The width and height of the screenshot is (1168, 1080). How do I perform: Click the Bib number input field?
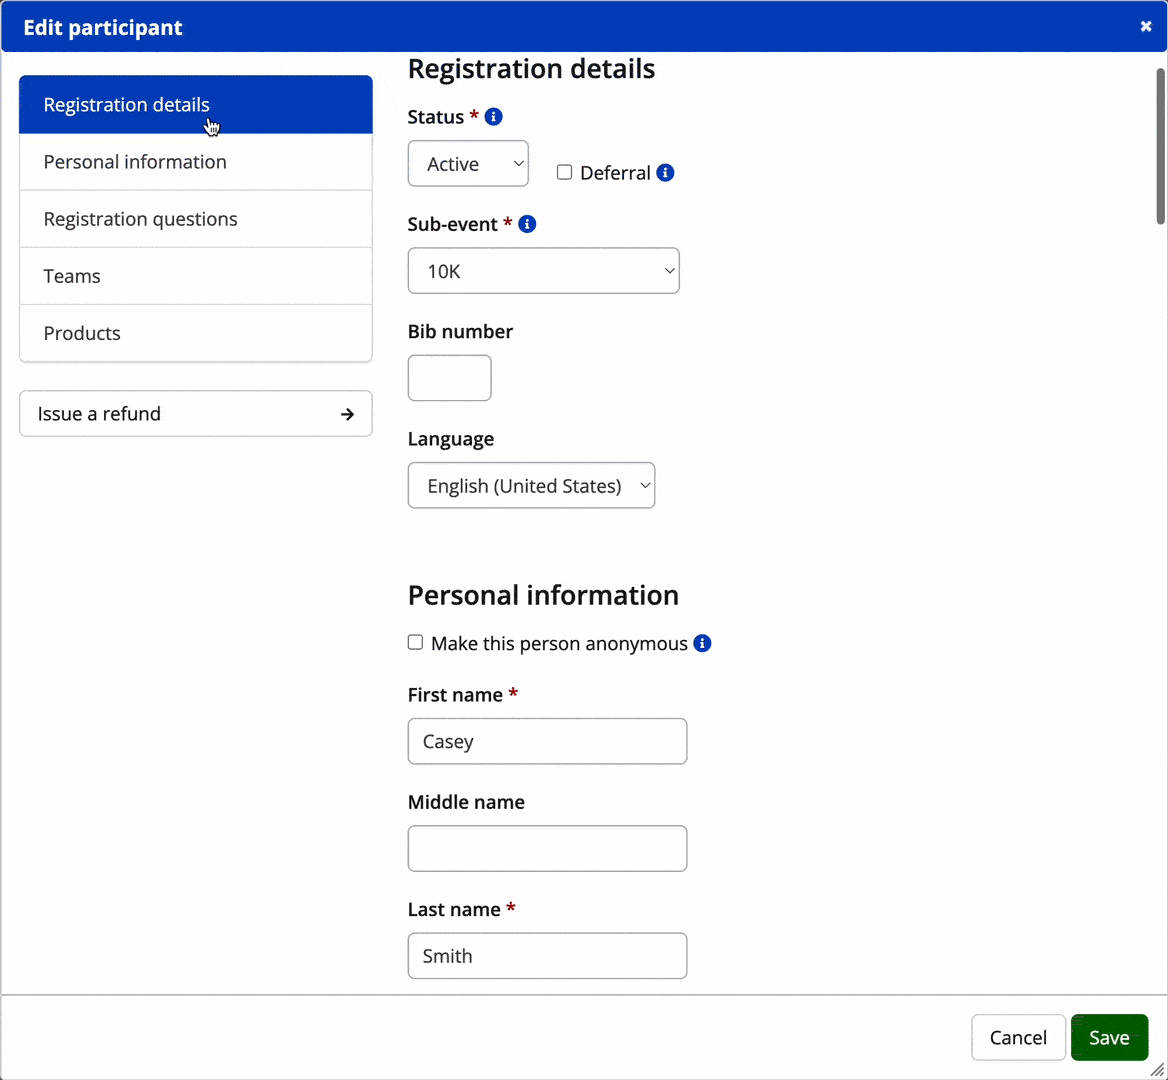(x=450, y=378)
